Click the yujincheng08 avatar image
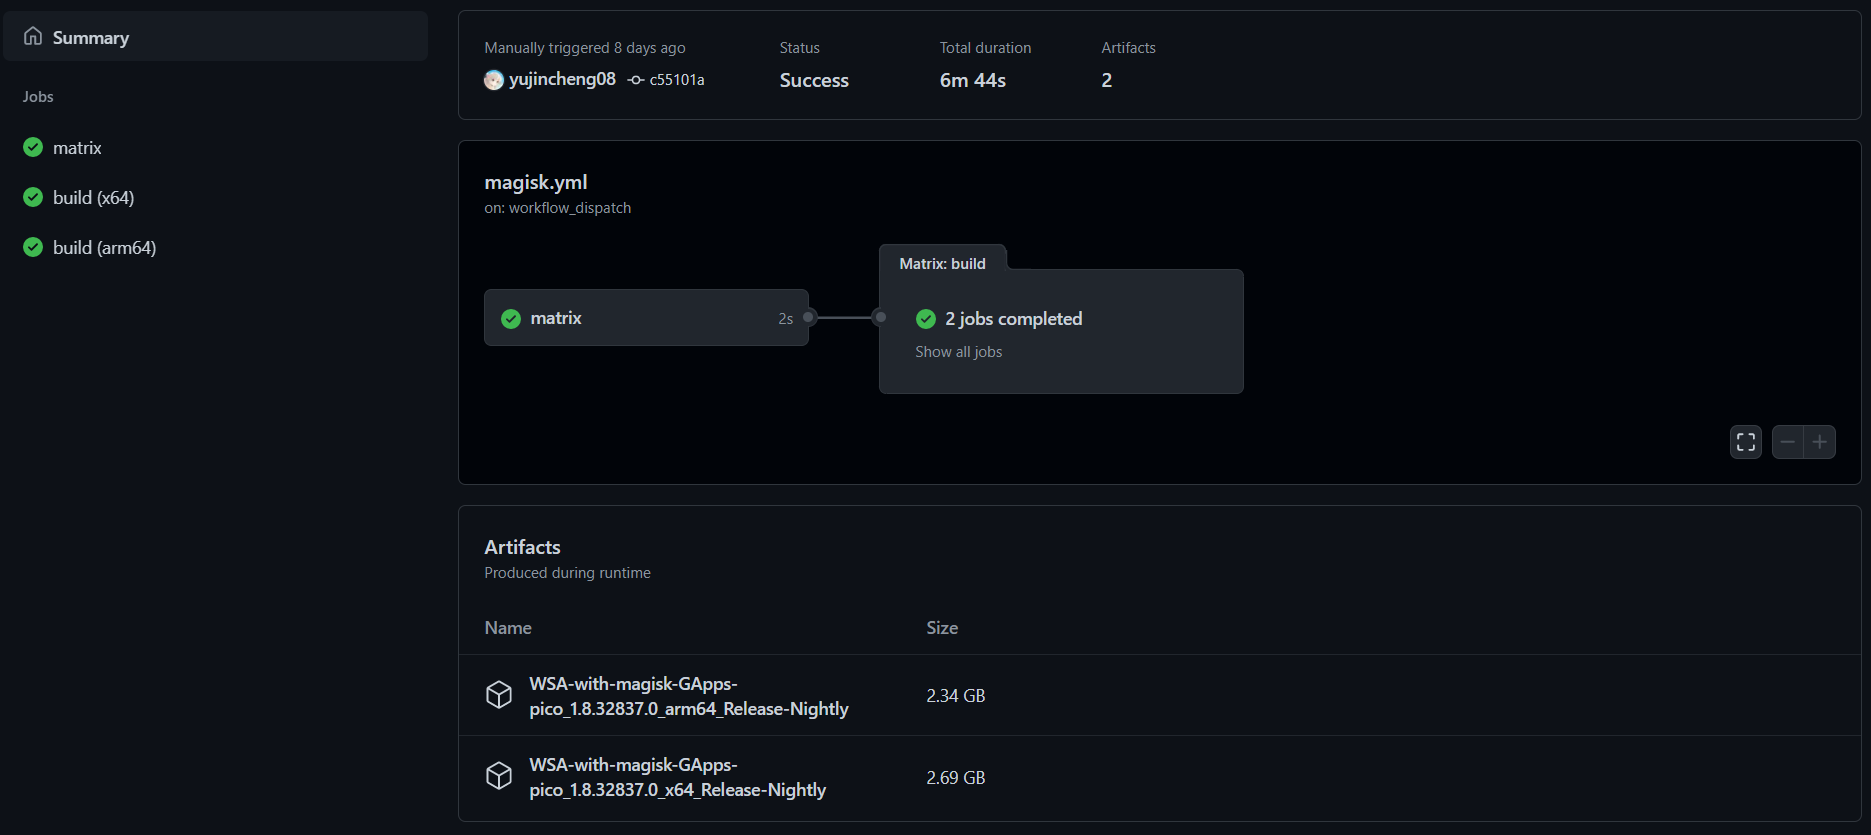Image resolution: width=1871 pixels, height=835 pixels. pos(494,80)
